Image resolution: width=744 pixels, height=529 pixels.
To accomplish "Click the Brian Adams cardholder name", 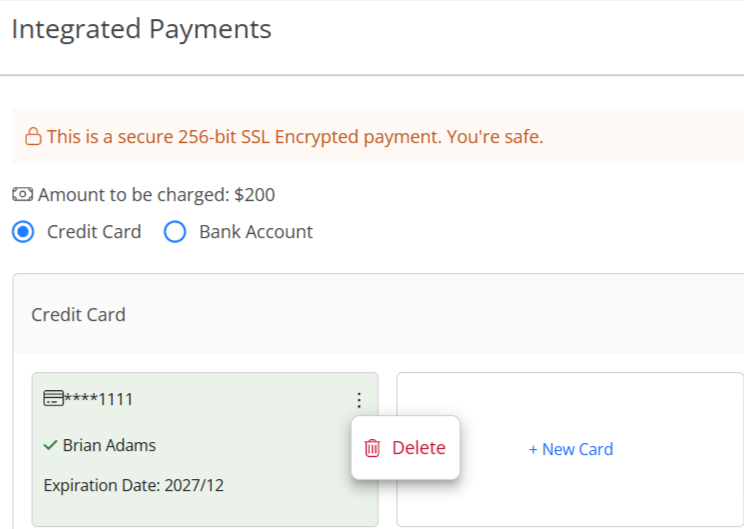I will tap(109, 445).
